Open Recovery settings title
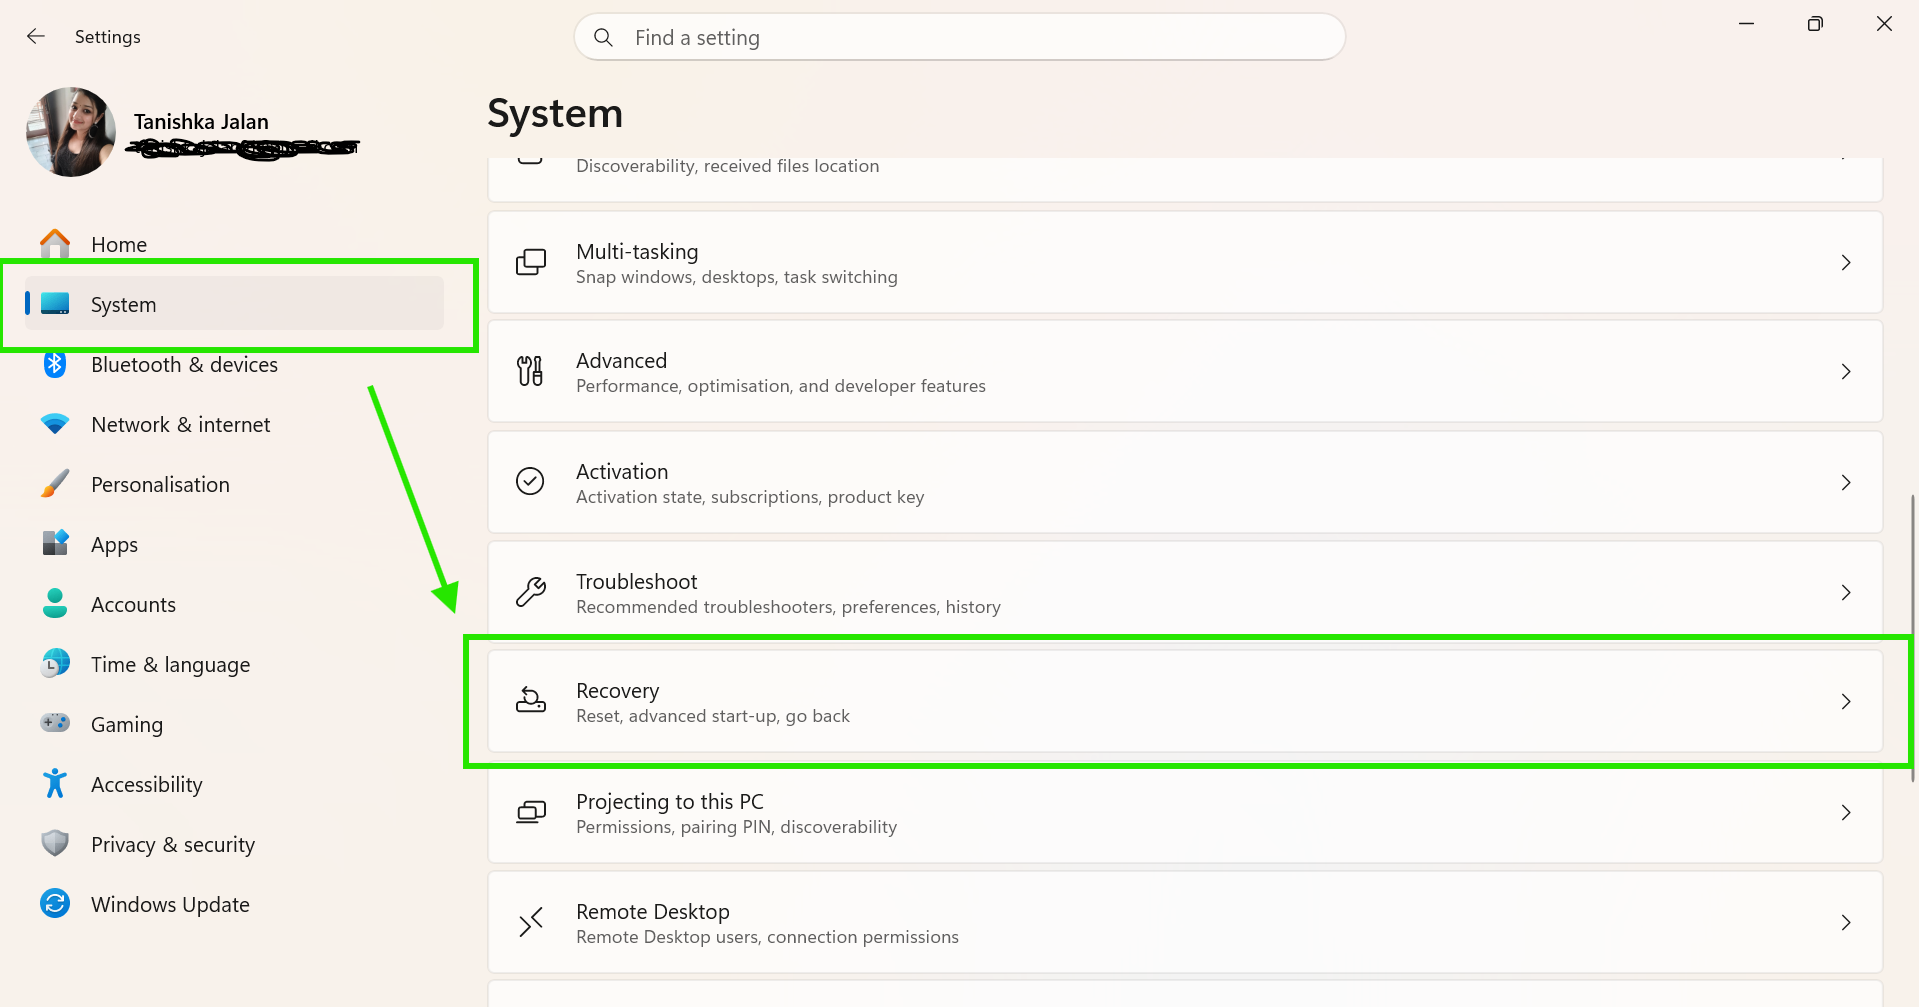 tap(617, 691)
